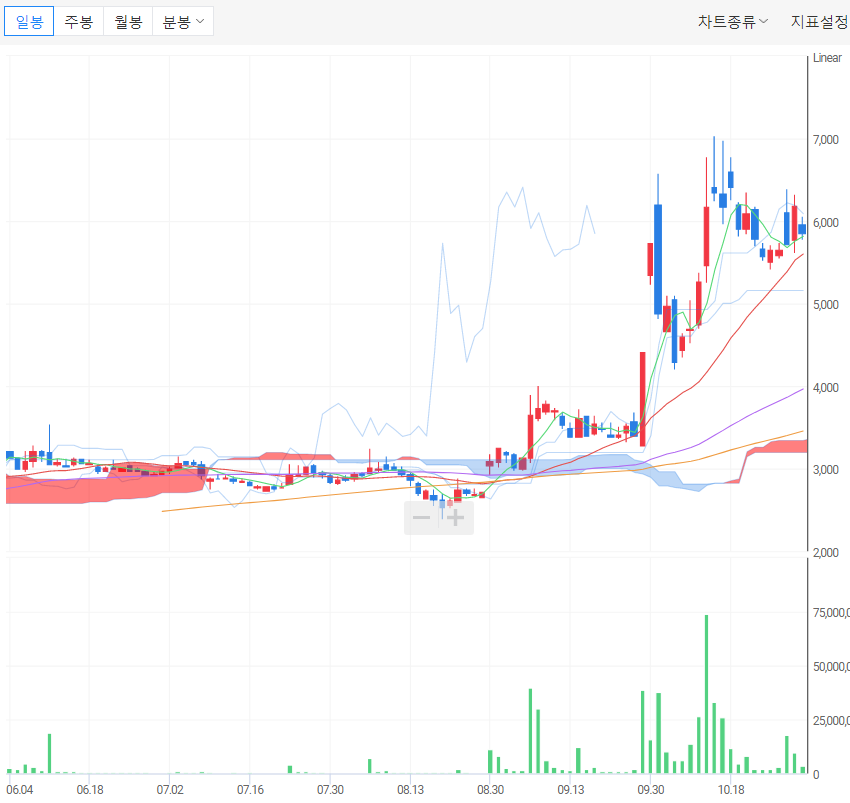Click the 10.18 date label
The width and height of the screenshot is (850, 803).
731,789
